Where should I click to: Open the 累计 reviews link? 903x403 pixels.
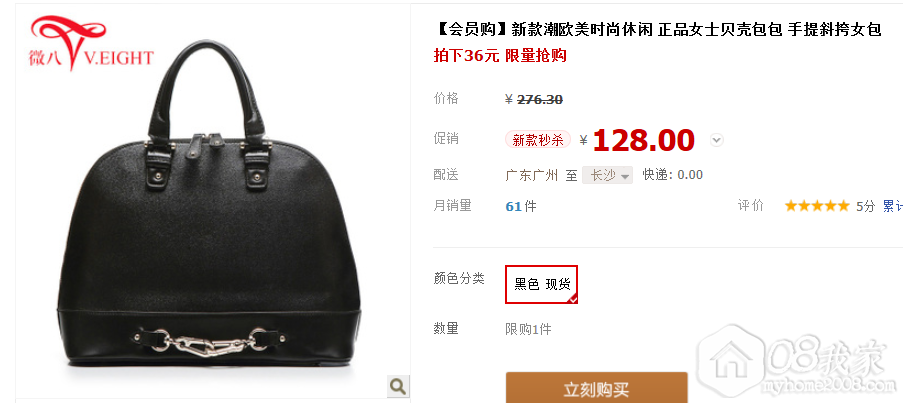[893, 206]
